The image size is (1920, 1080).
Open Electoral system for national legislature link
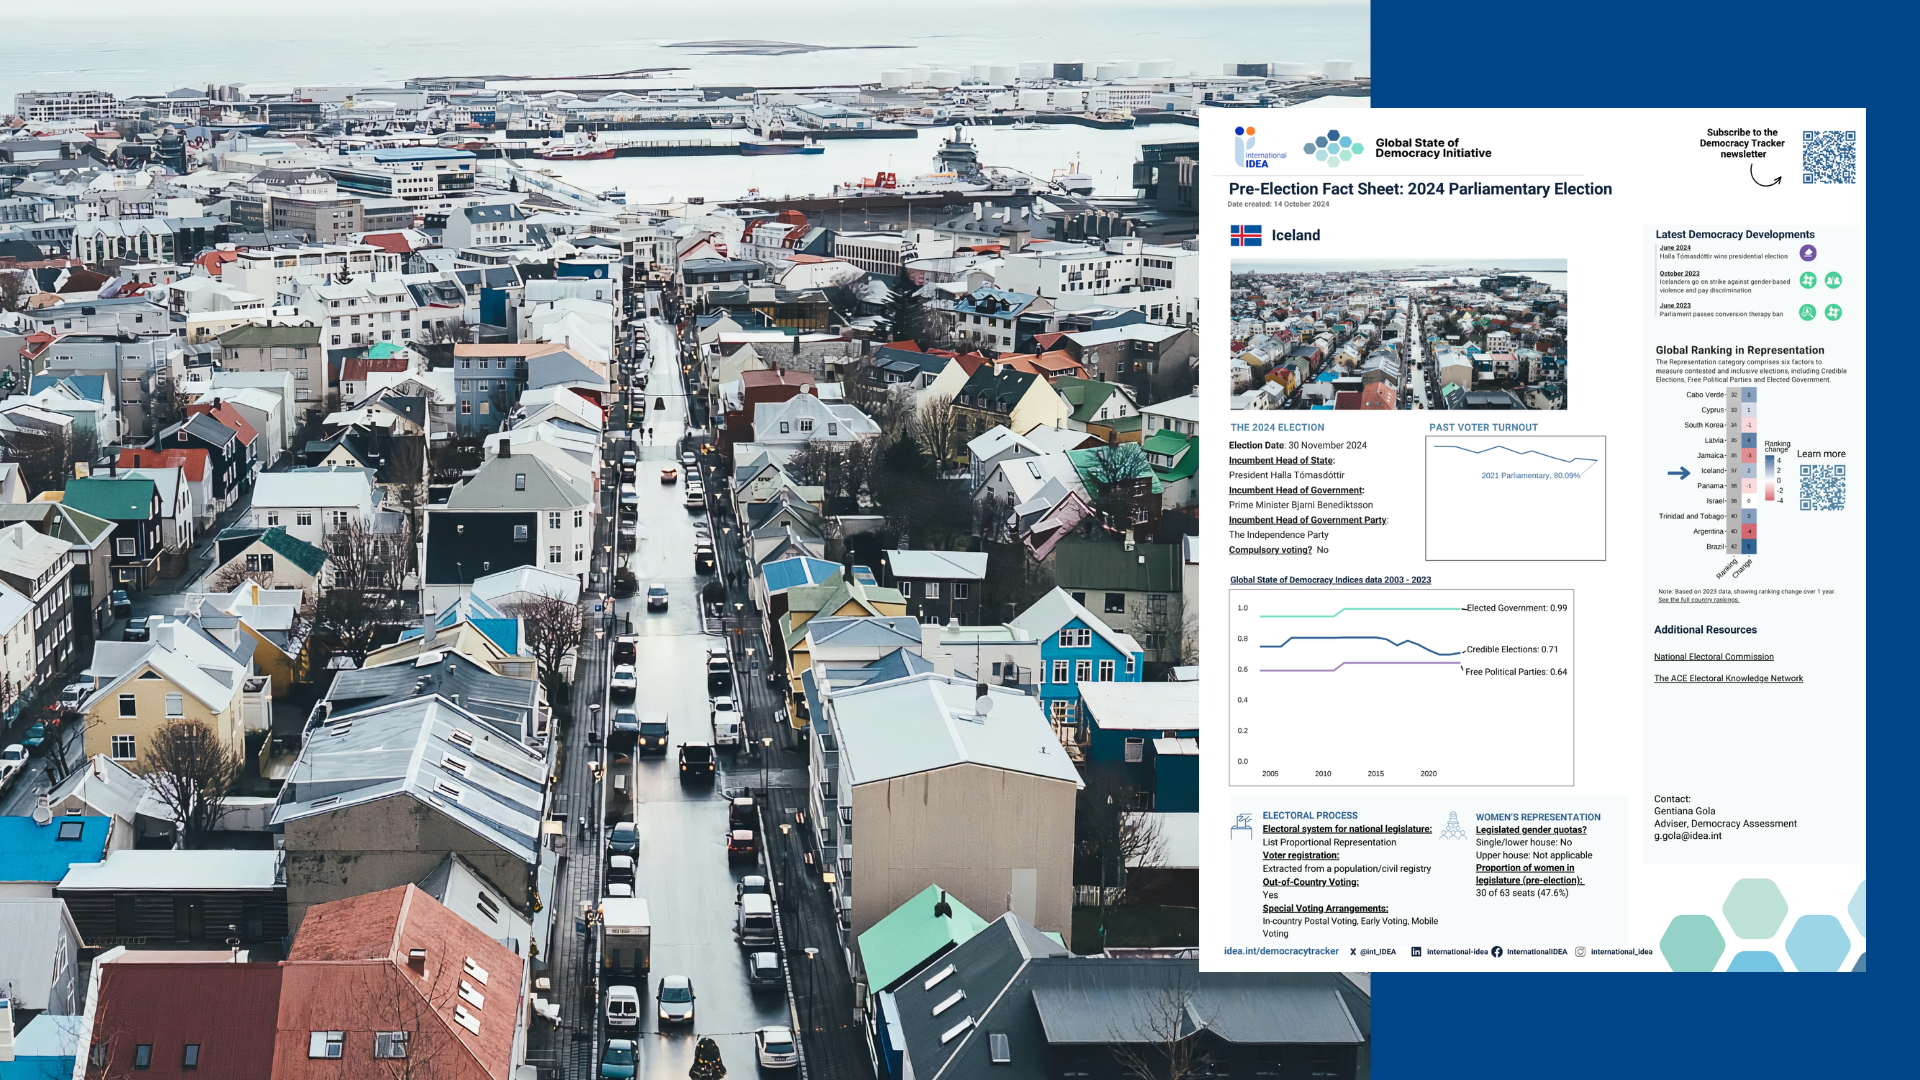1347,829
